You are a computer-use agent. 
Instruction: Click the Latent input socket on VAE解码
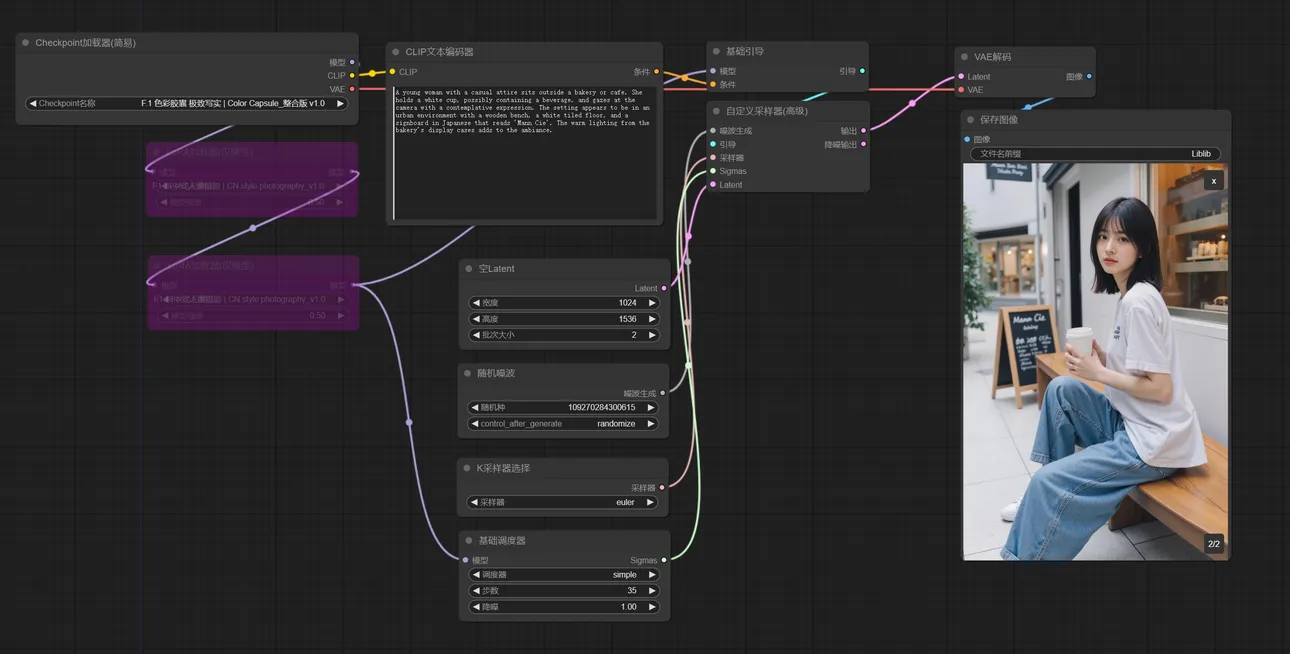tap(961, 76)
